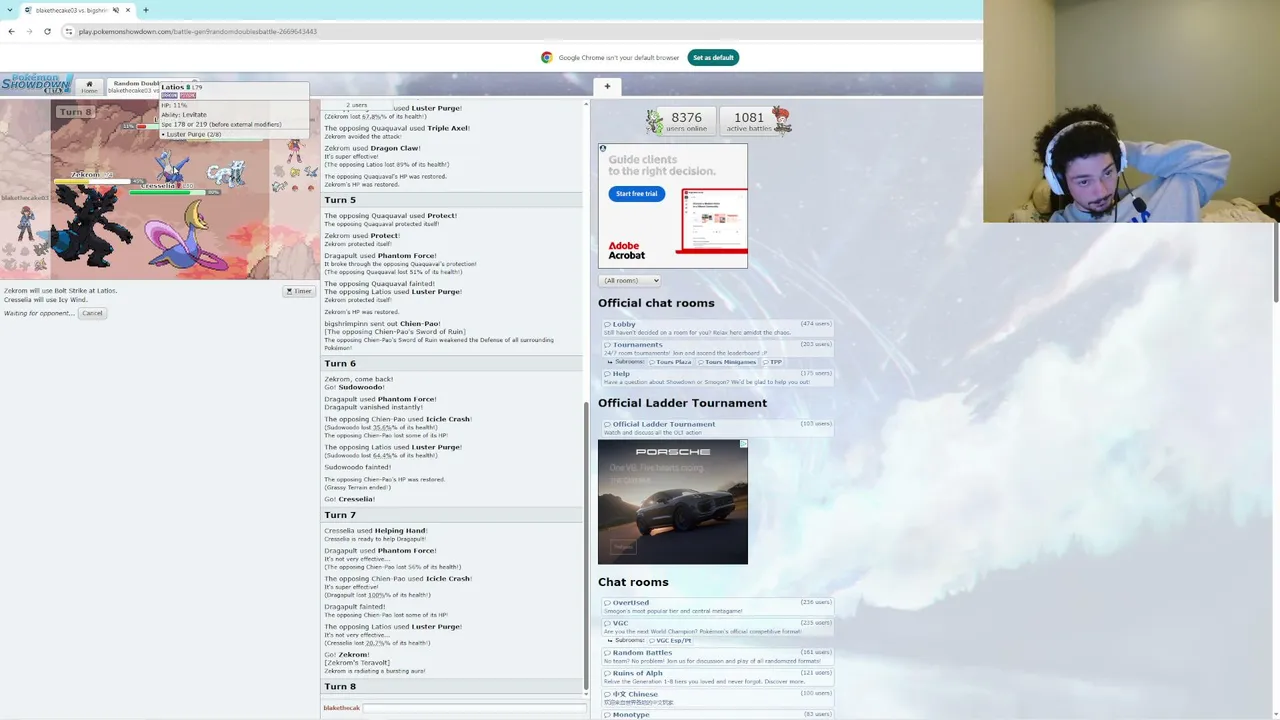Image resolution: width=1280 pixels, height=720 pixels.
Task: Click the battle log scrollbar
Action: click(x=586, y=545)
